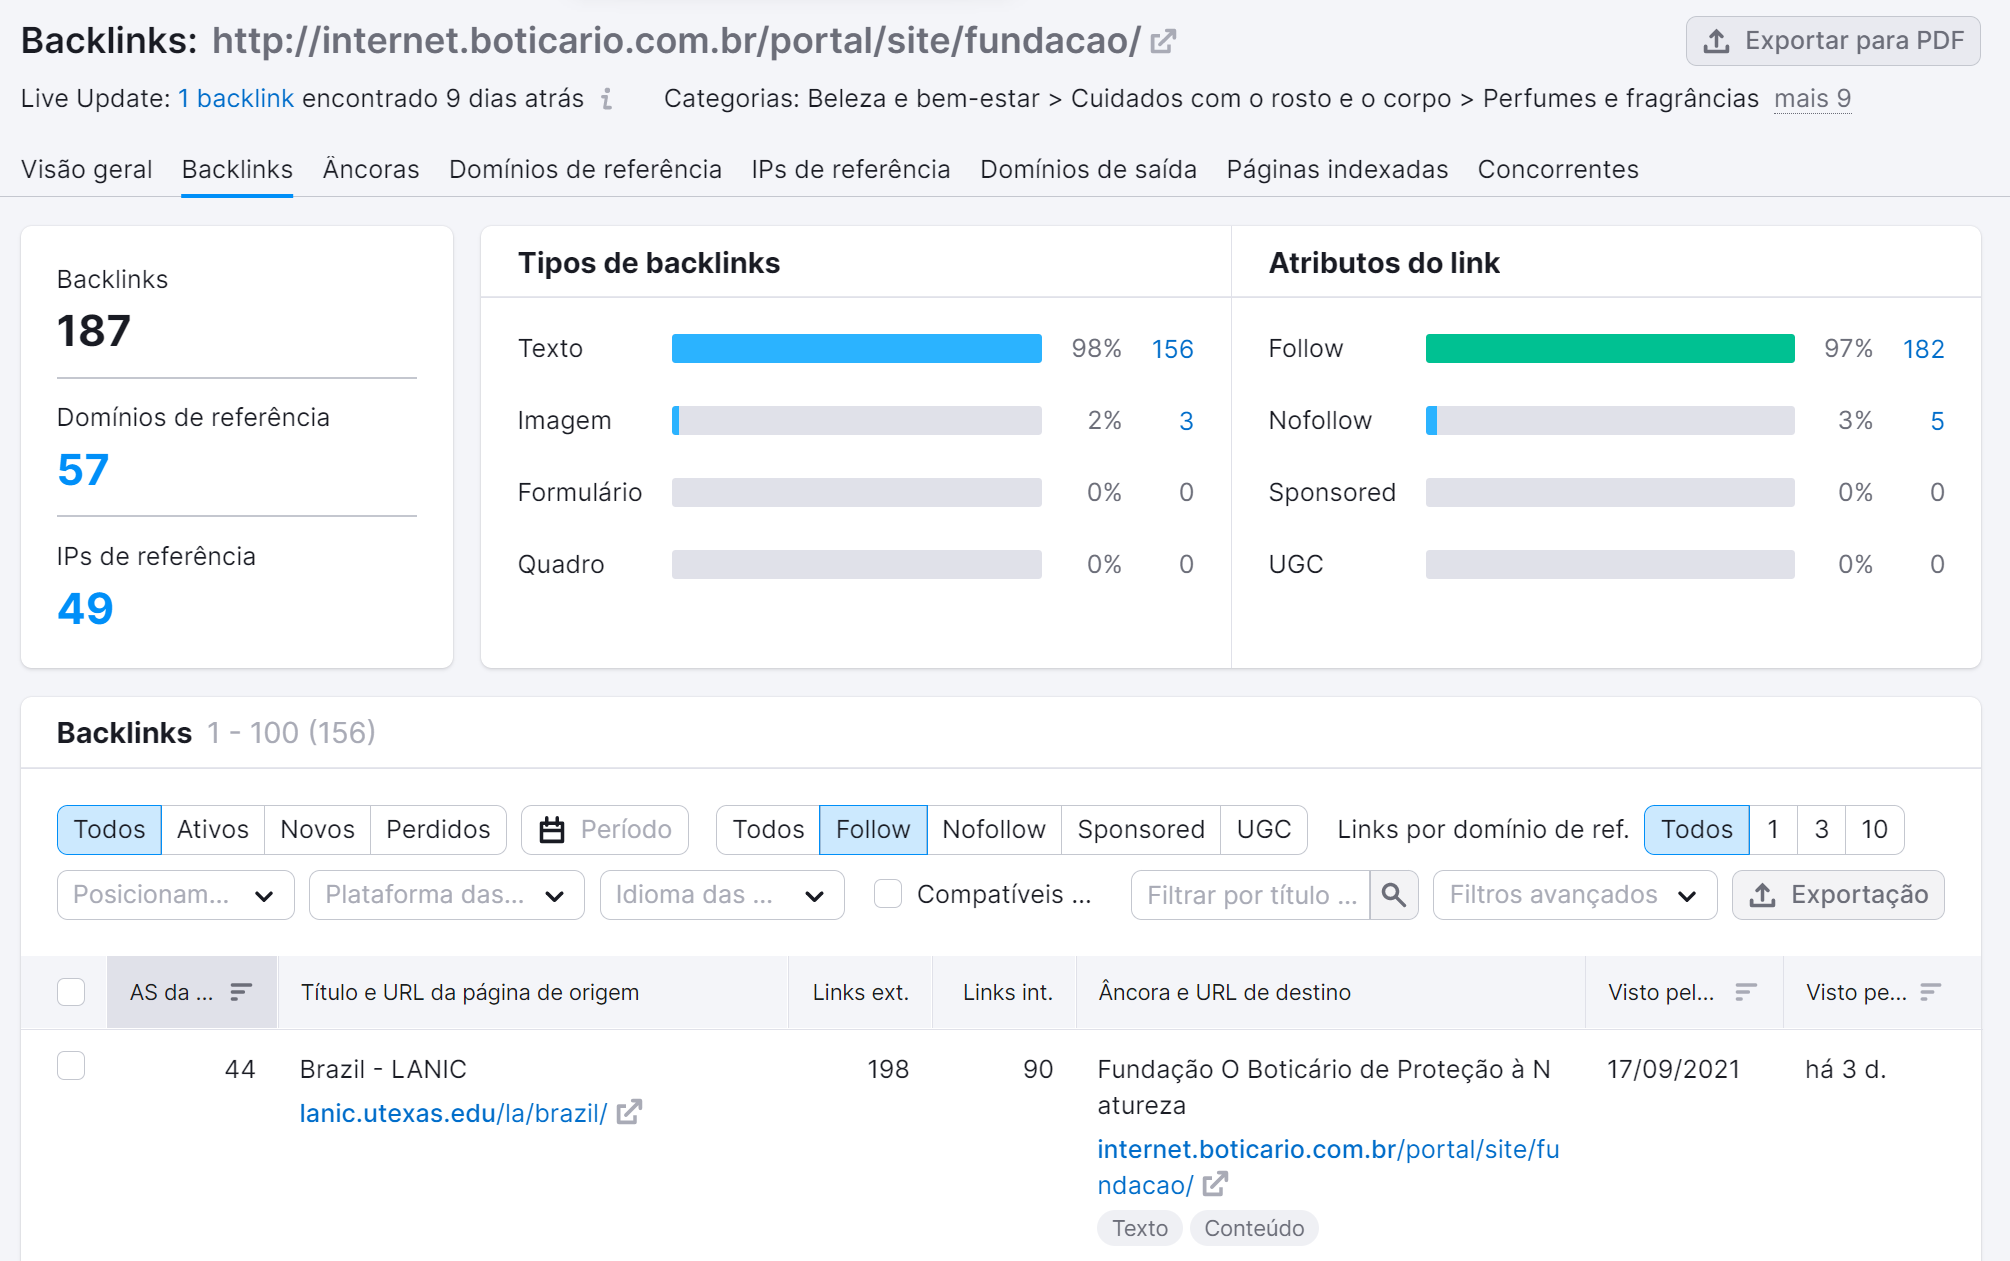Switch to the Âncoras tab
Screen dimensions: 2010x1261
click(x=370, y=169)
